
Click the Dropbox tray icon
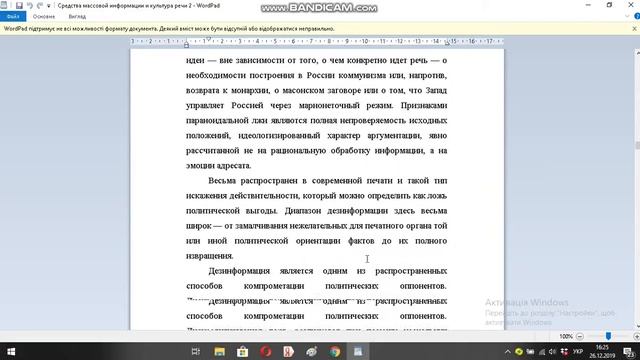click(564, 351)
